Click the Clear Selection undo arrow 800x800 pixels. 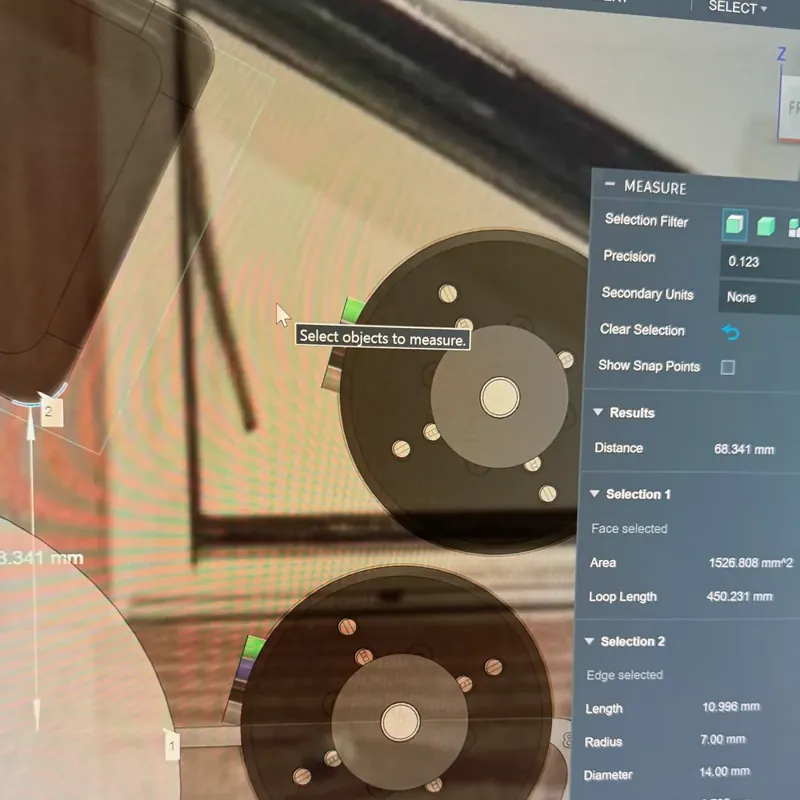[x=731, y=332]
